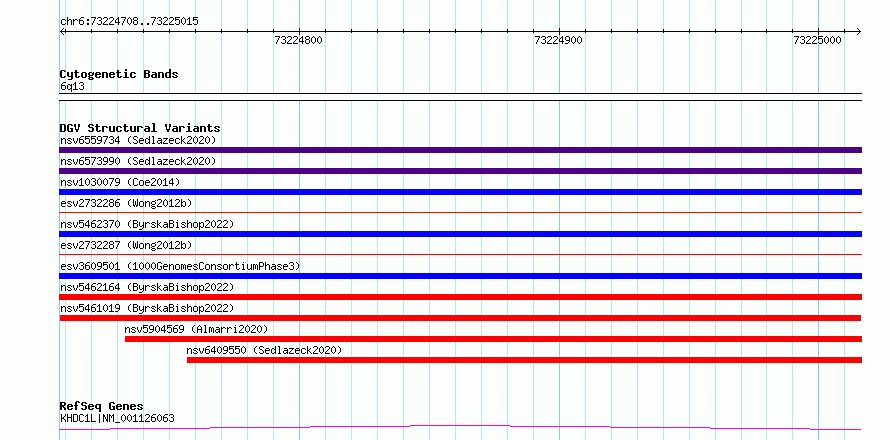Click the DGV Structural Variants track title
This screenshot has width=890, height=440.
[x=140, y=128]
